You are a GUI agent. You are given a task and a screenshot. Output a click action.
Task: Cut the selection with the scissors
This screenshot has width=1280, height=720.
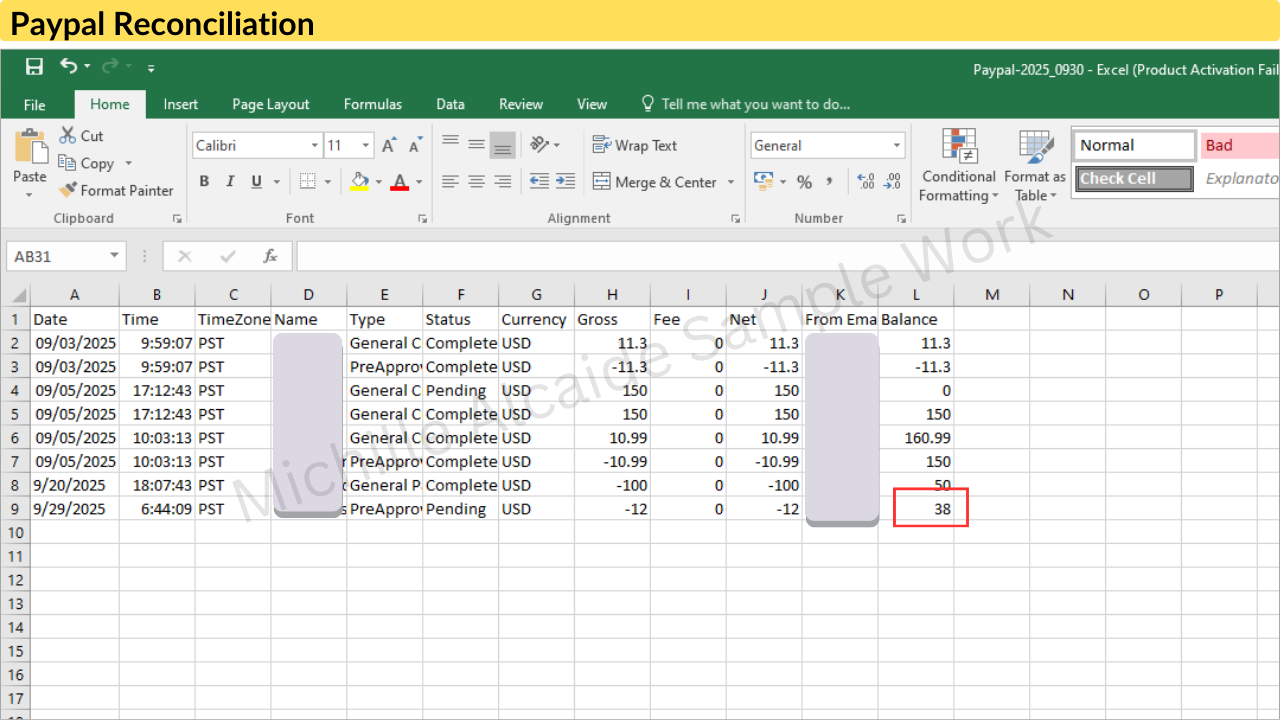[68, 136]
